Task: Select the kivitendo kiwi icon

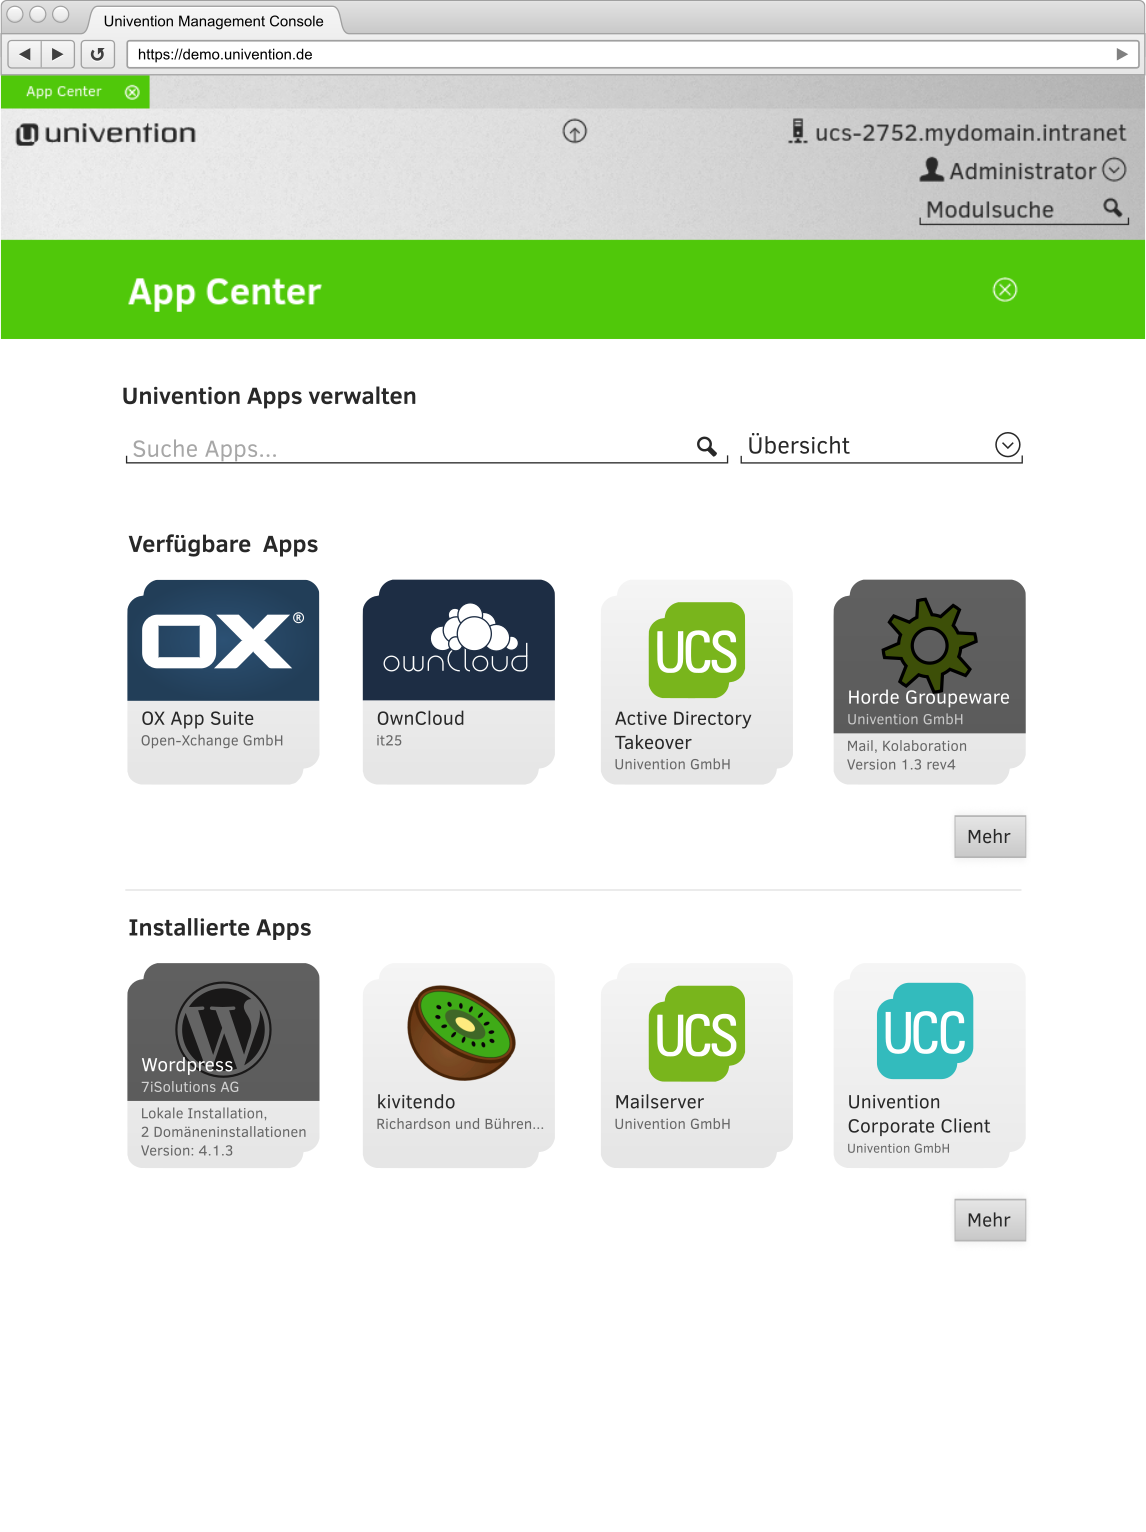Action: click(461, 1032)
